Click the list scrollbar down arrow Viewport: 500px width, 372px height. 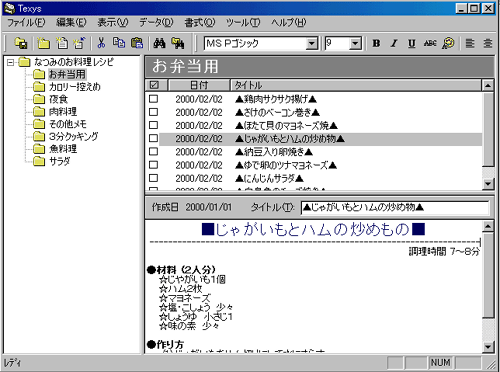(x=488, y=183)
